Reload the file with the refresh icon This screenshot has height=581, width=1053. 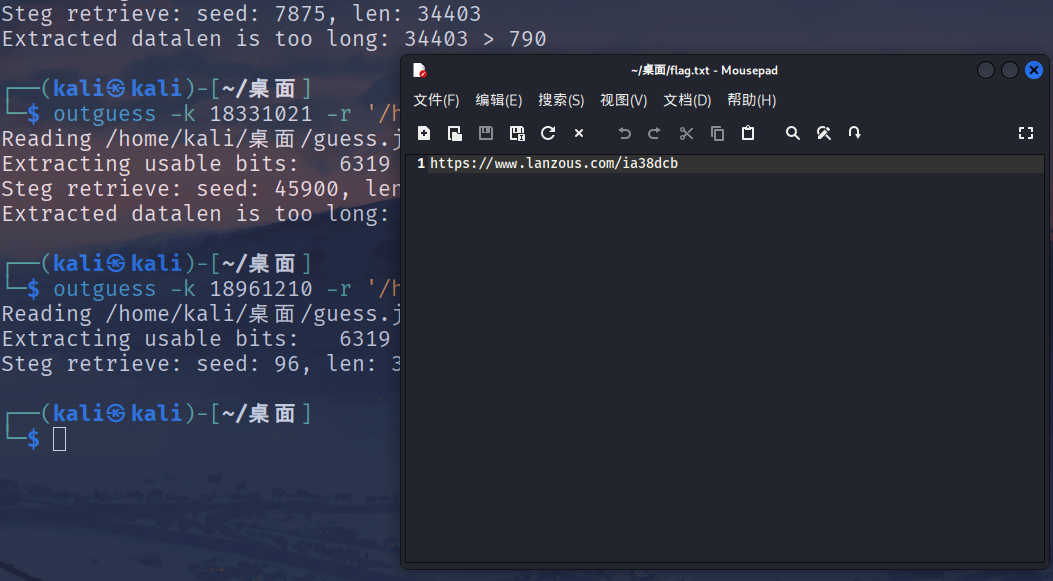pos(548,133)
